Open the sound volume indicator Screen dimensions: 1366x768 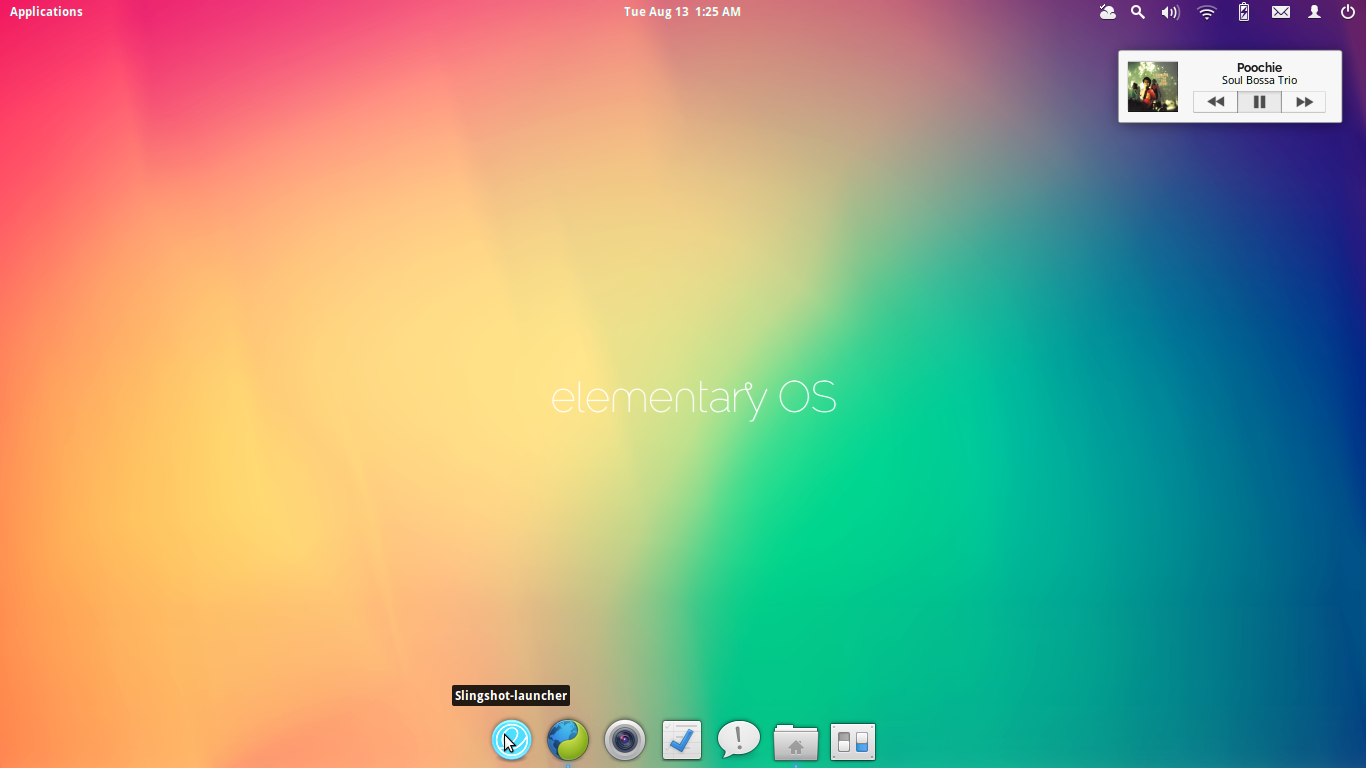tap(1170, 12)
